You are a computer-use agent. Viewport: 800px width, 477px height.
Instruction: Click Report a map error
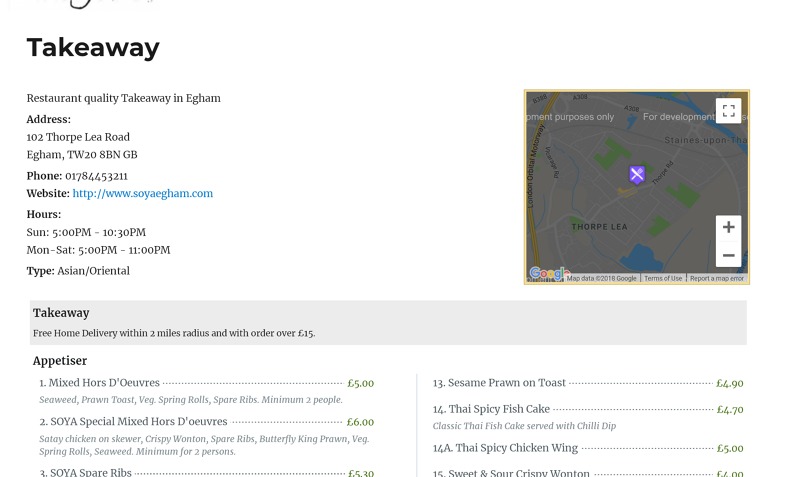point(717,279)
